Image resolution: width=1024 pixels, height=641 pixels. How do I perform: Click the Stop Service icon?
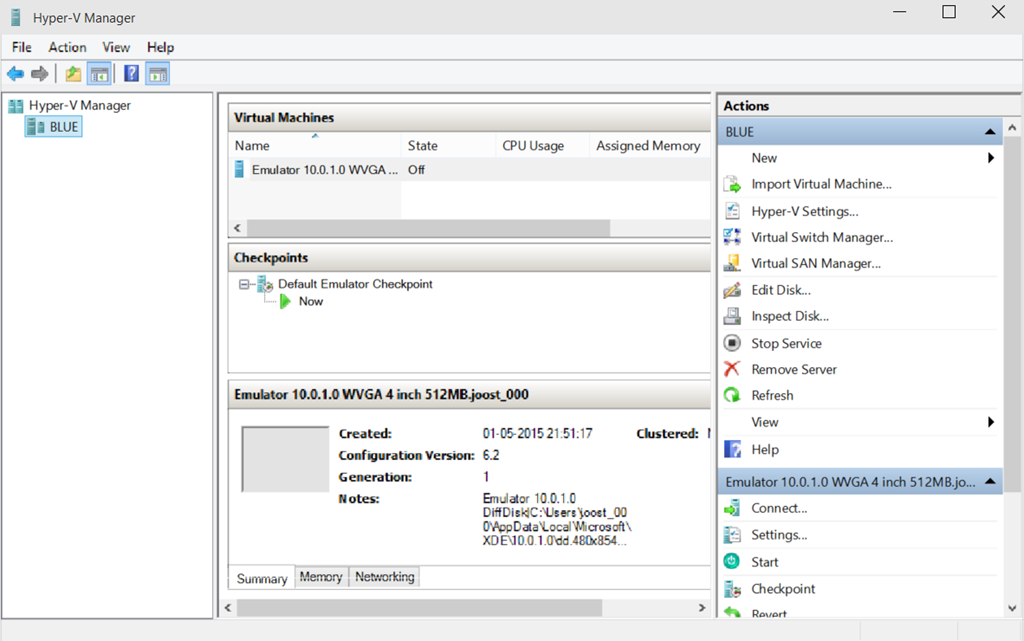[732, 343]
